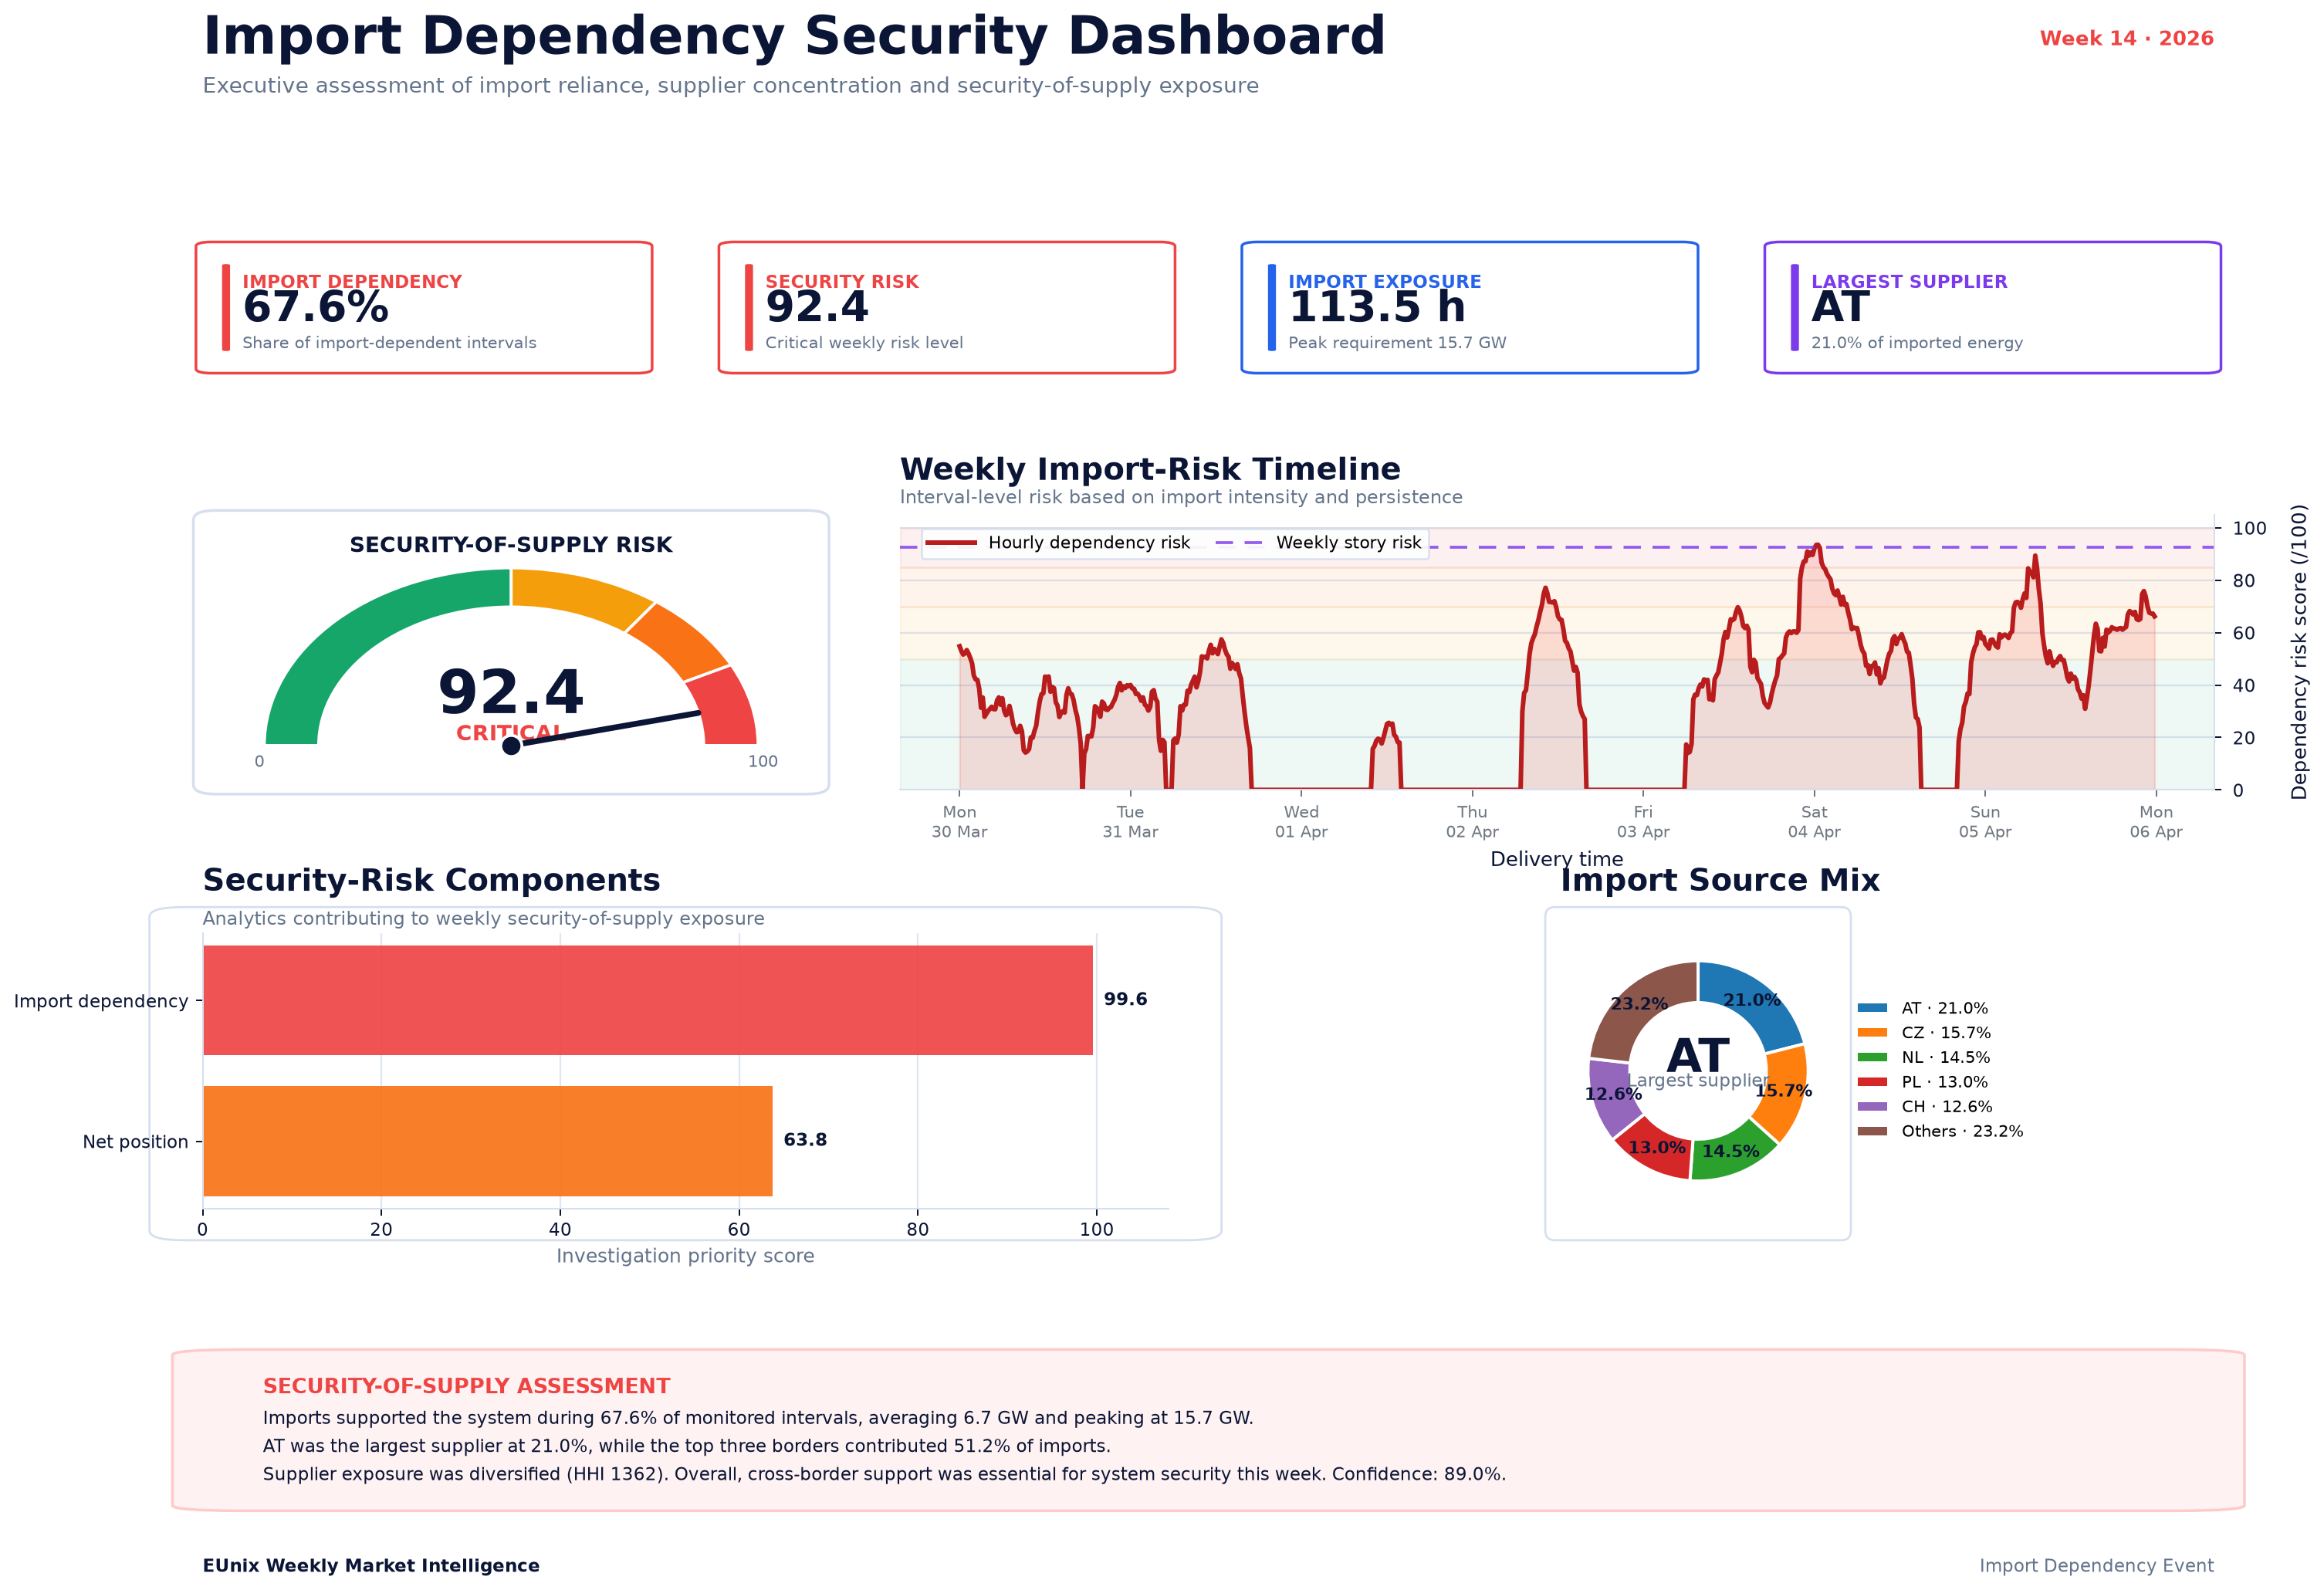Click the NL green legend swatch
The image size is (2324, 1590).
[1872, 1057]
